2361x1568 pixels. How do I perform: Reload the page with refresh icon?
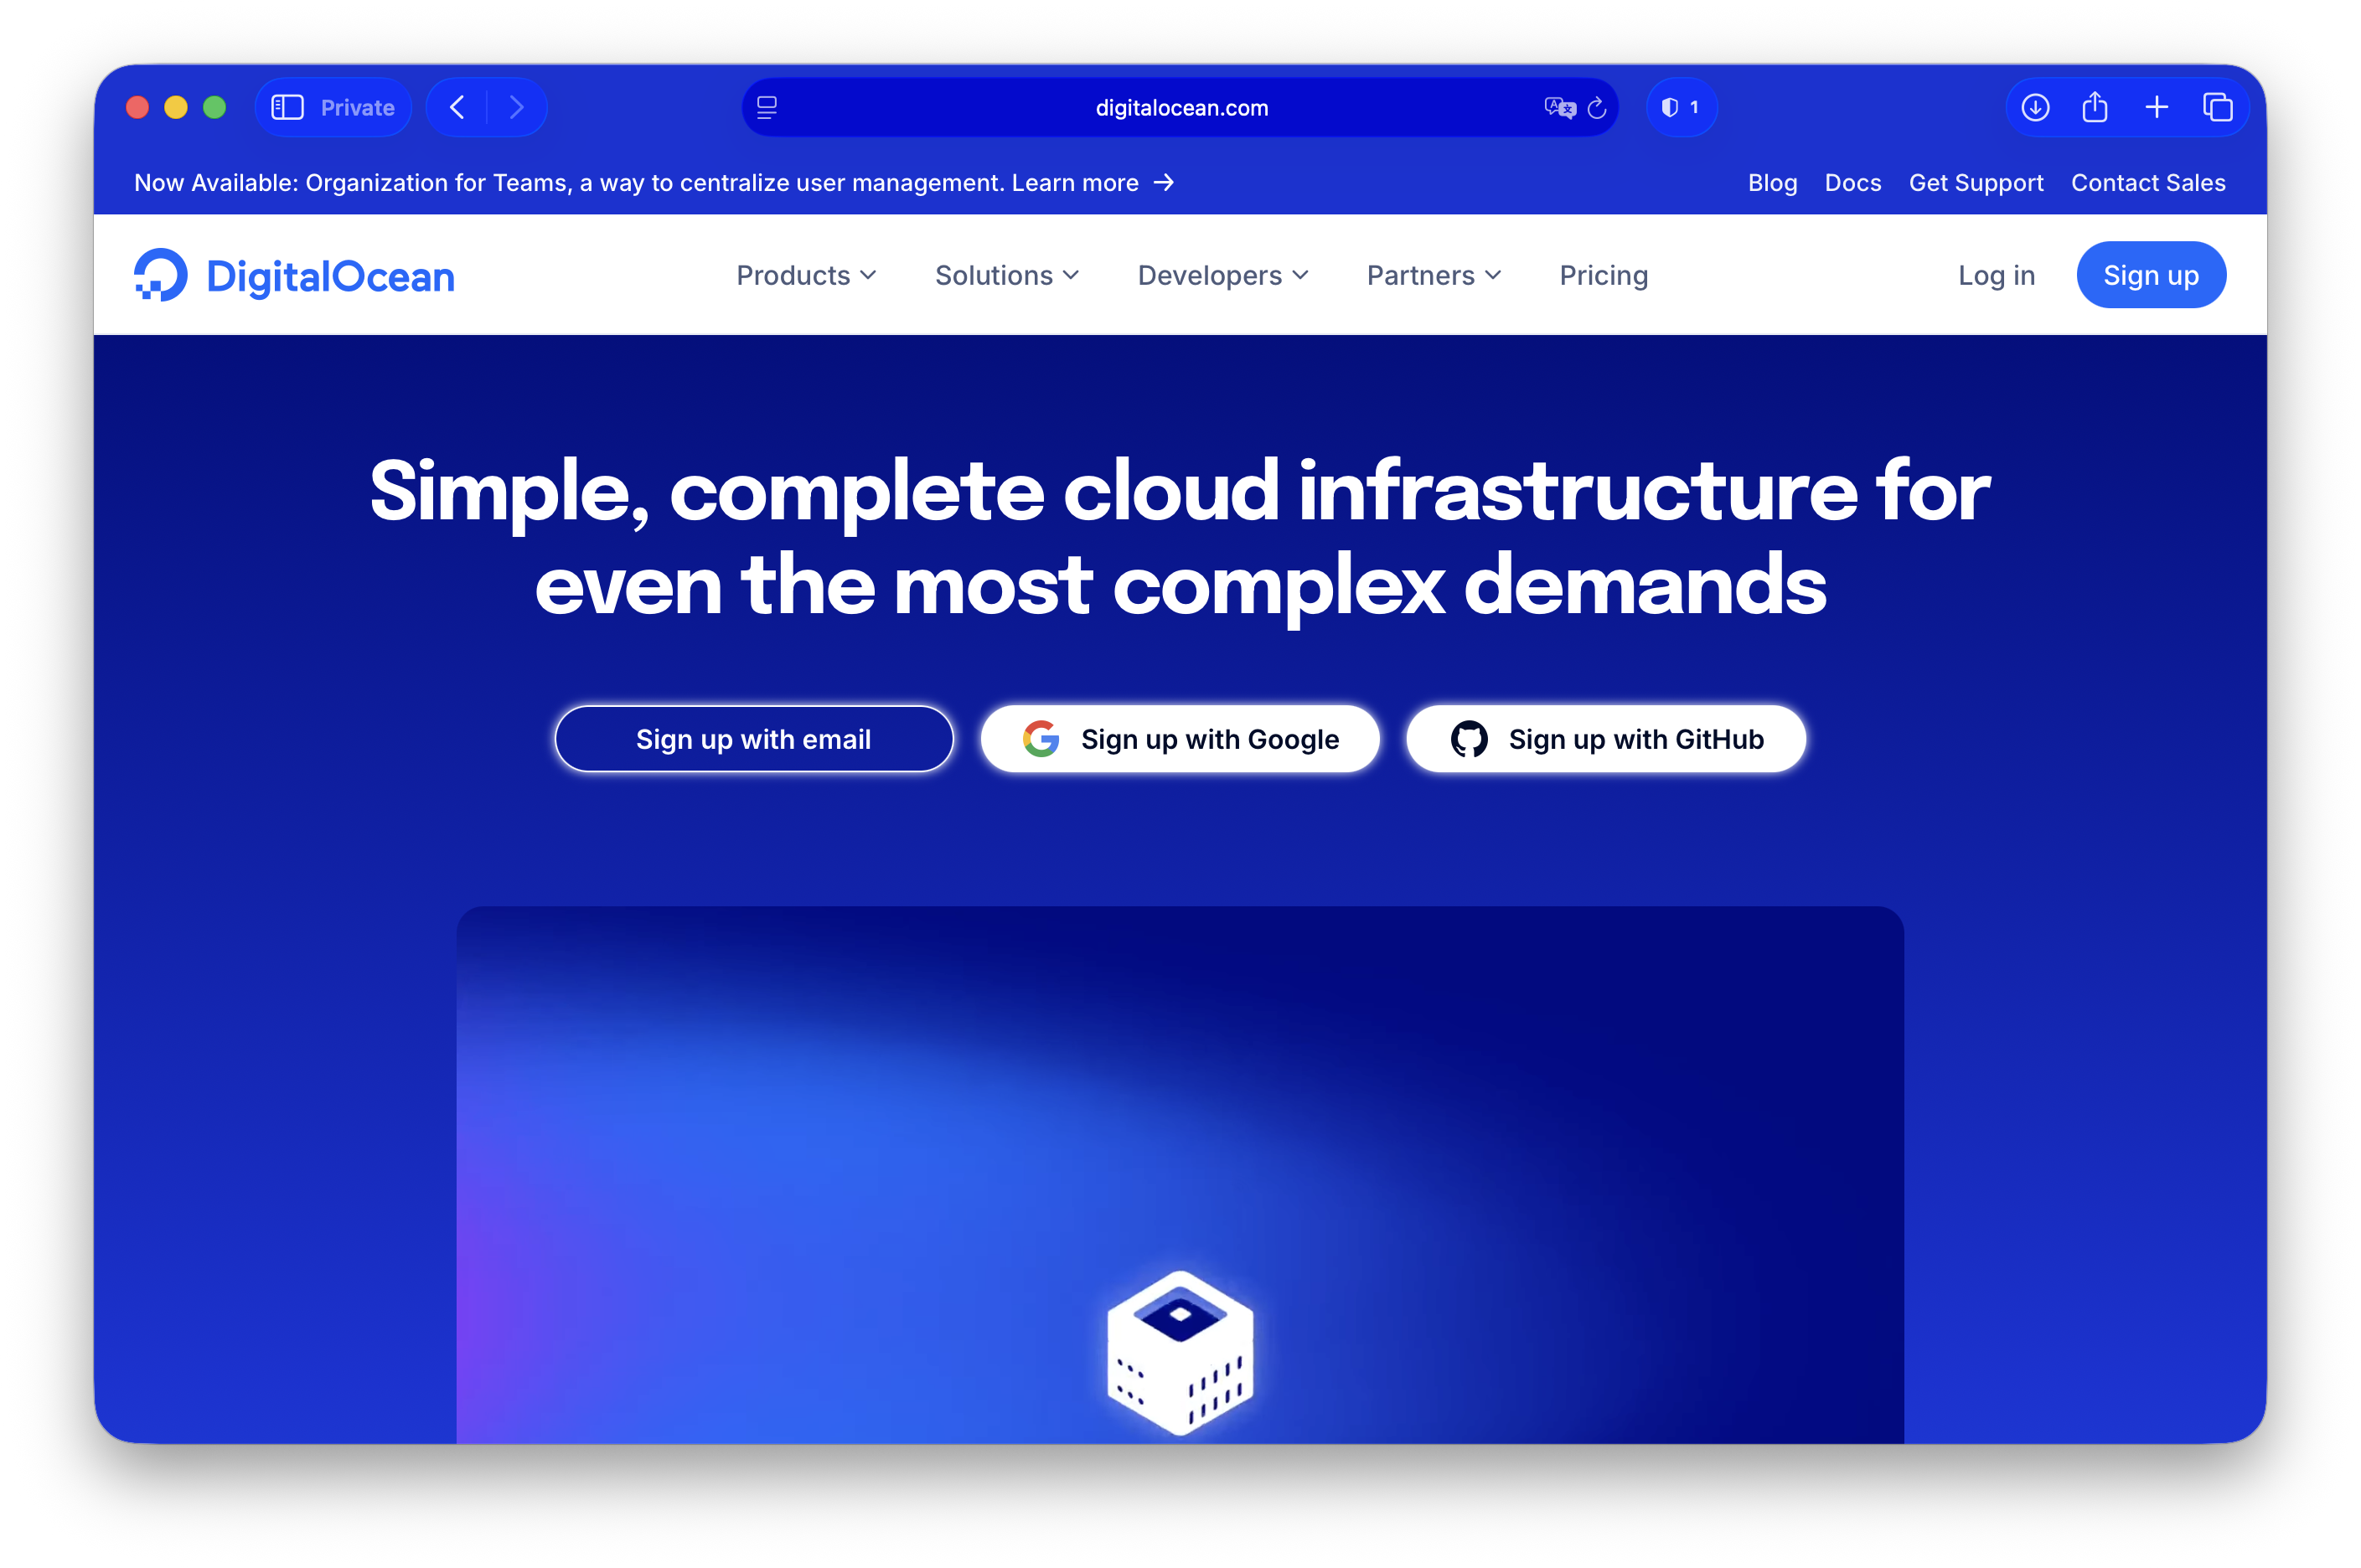coord(1597,107)
